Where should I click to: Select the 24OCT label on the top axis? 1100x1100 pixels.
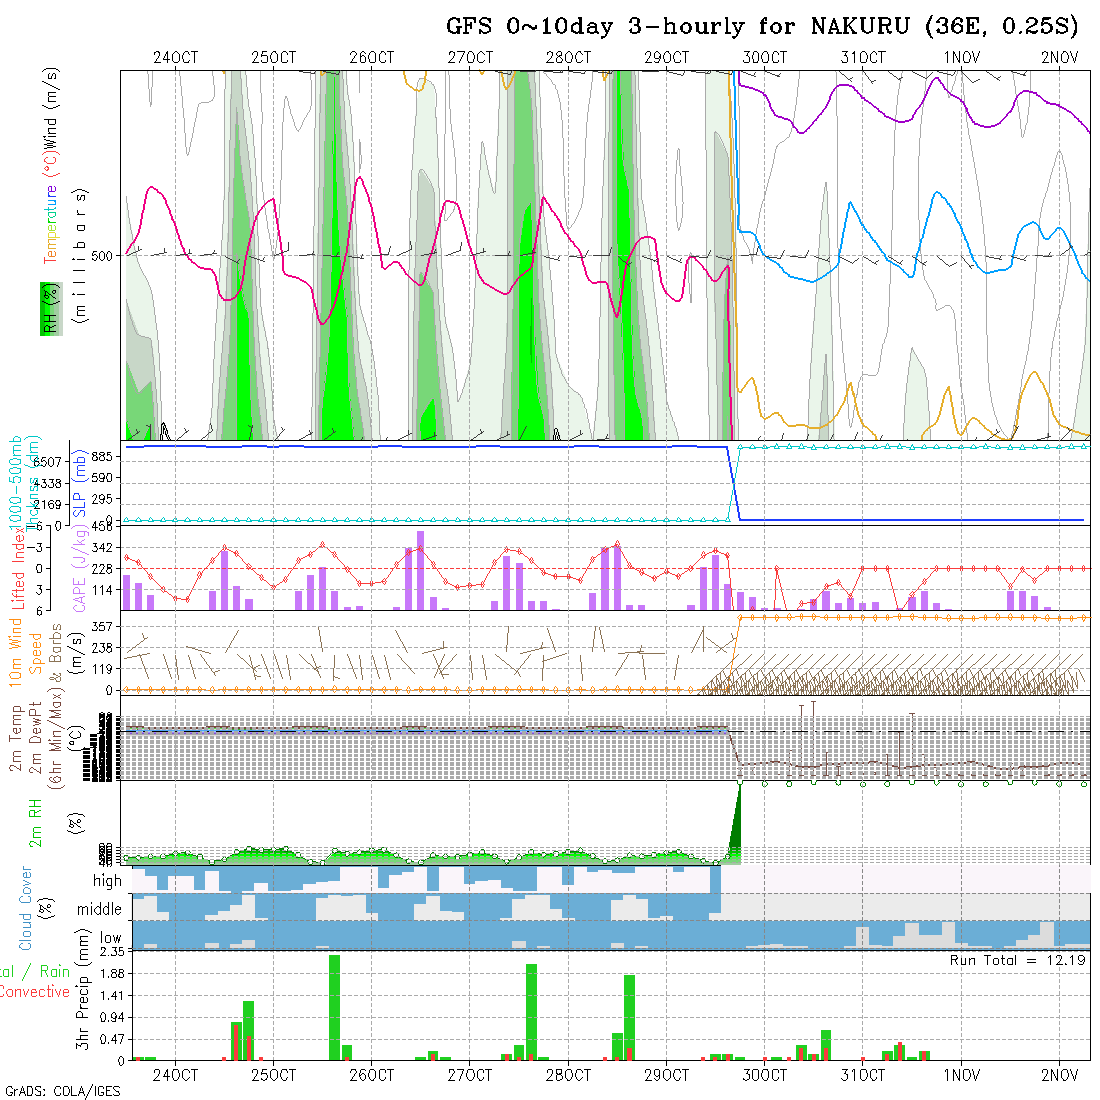(176, 58)
